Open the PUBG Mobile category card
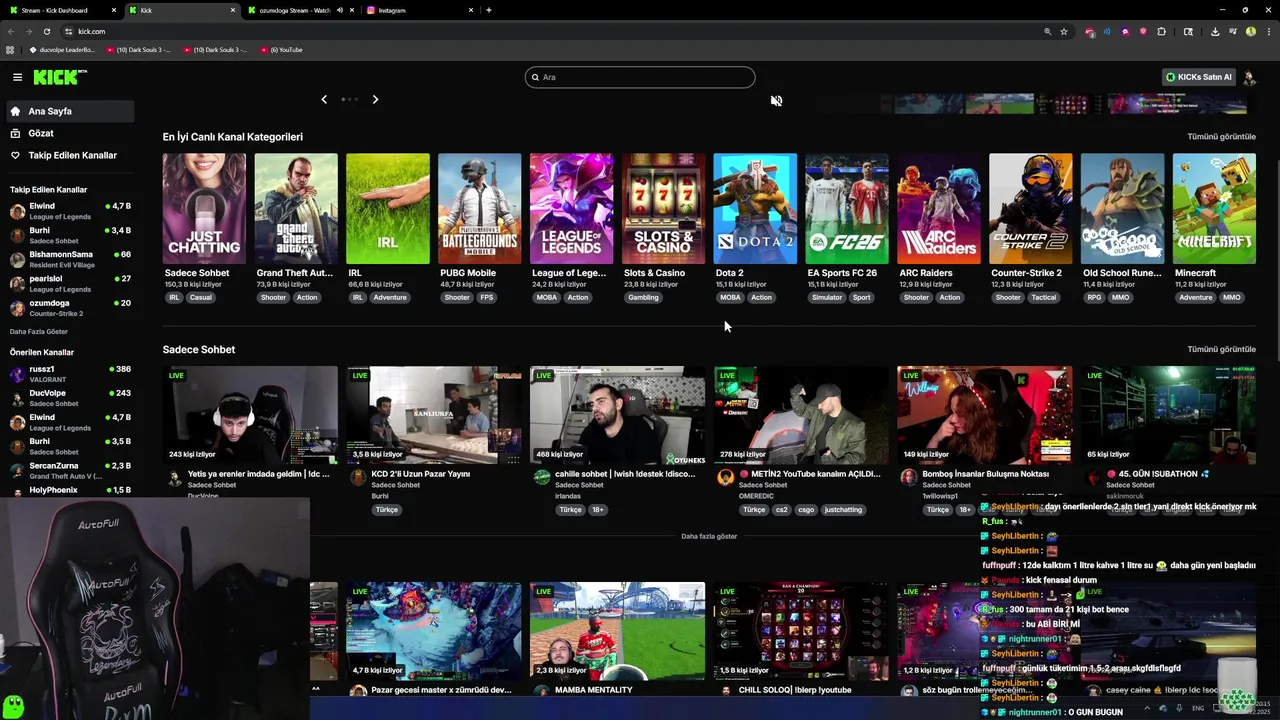The image size is (1280, 720). point(480,208)
